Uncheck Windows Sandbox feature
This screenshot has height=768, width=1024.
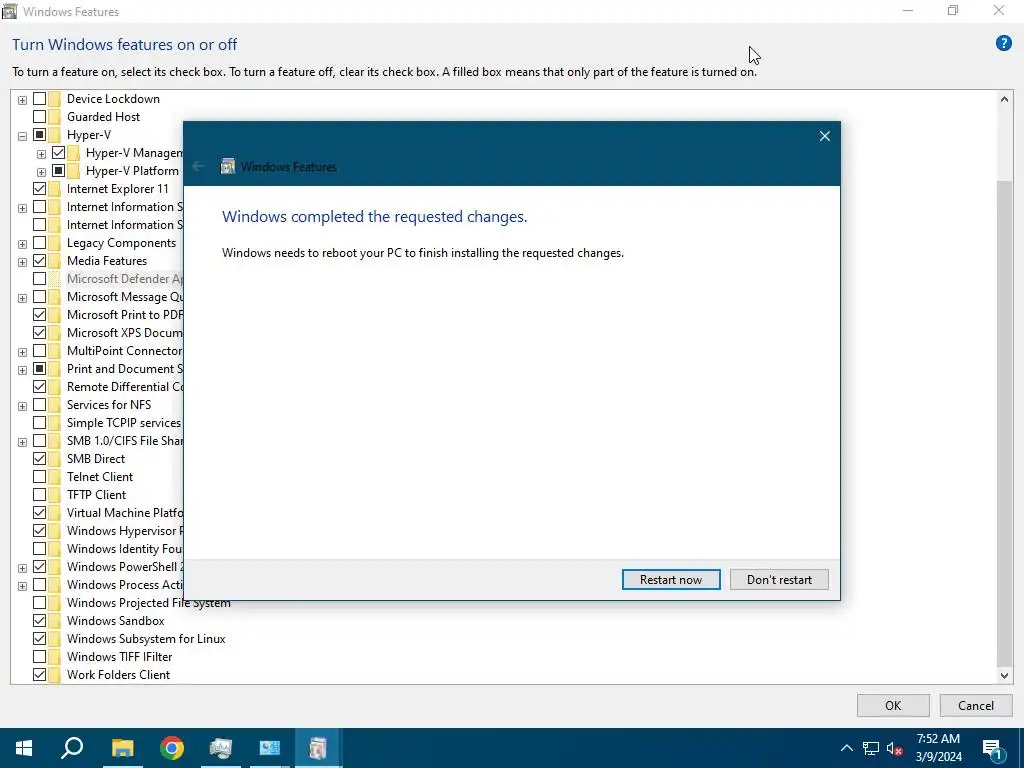(x=39, y=620)
